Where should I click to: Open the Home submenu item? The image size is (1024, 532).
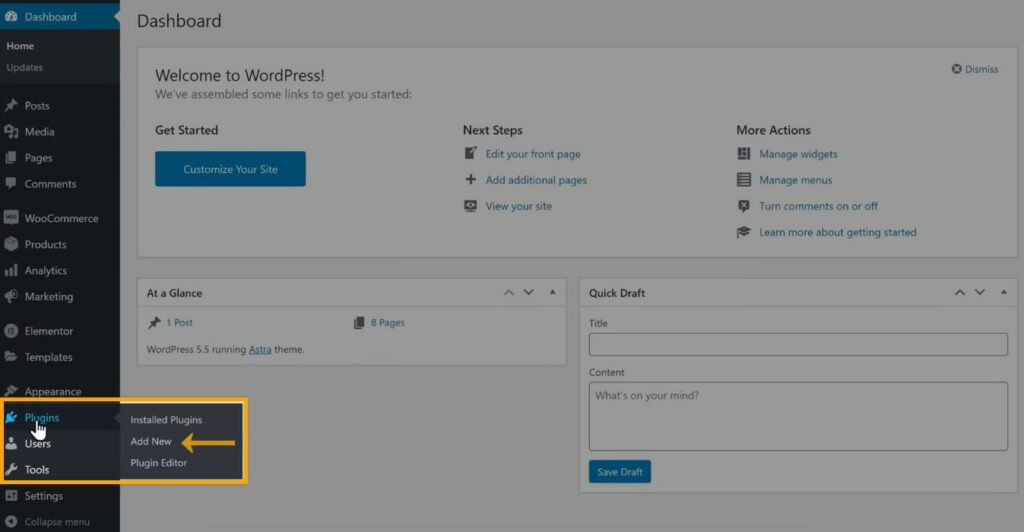pyautogui.click(x=20, y=46)
